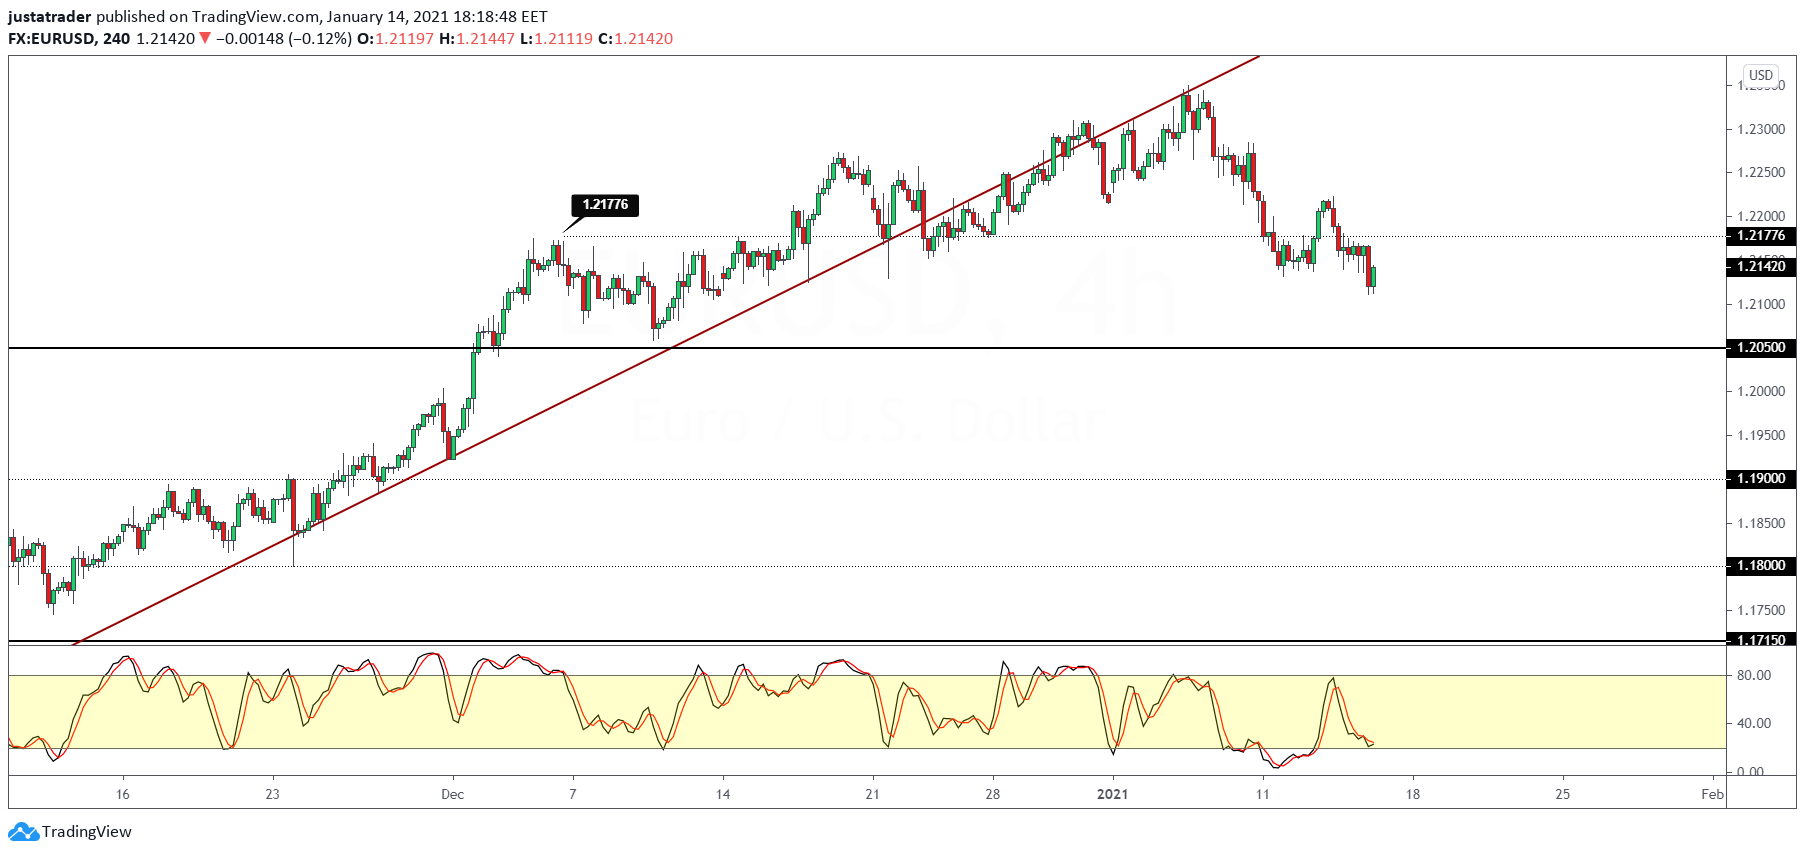Click the 40.00 oscillator scale label
The width and height of the screenshot is (1805, 855).
click(1754, 723)
